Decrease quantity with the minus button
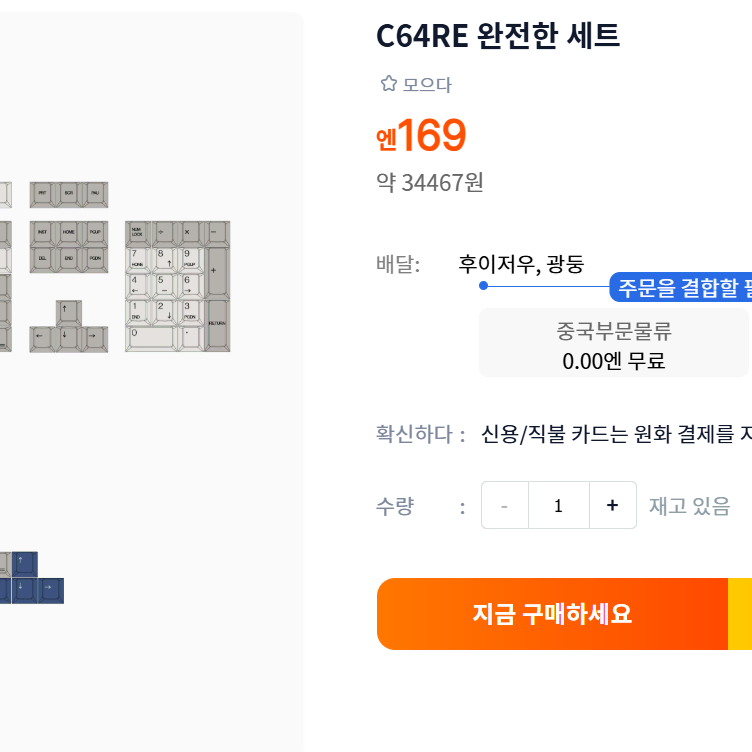Image resolution: width=752 pixels, height=752 pixels. pyautogui.click(x=505, y=505)
